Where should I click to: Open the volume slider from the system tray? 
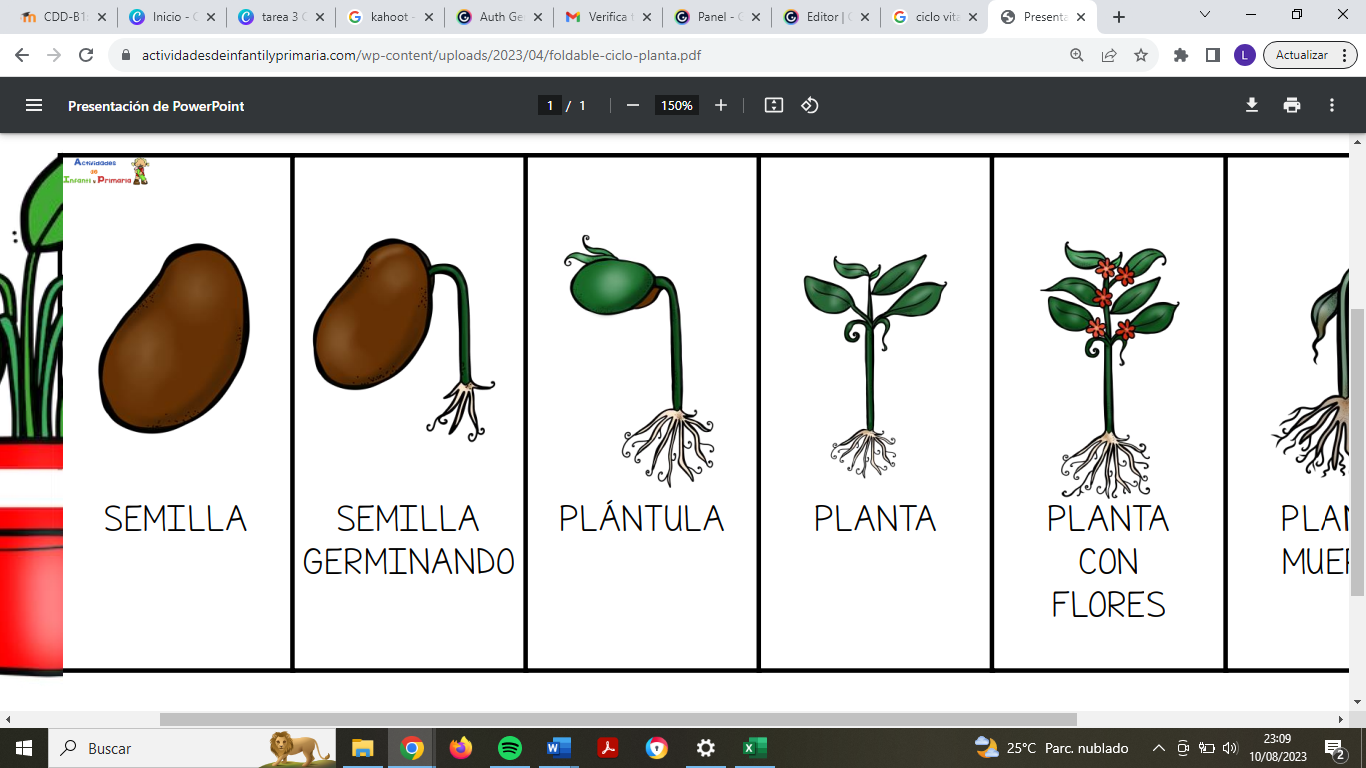1231,748
